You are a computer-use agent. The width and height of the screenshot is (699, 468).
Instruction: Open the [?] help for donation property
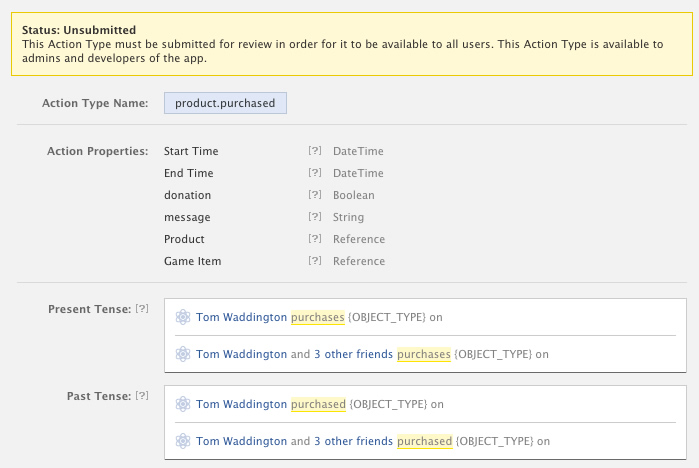click(x=315, y=195)
